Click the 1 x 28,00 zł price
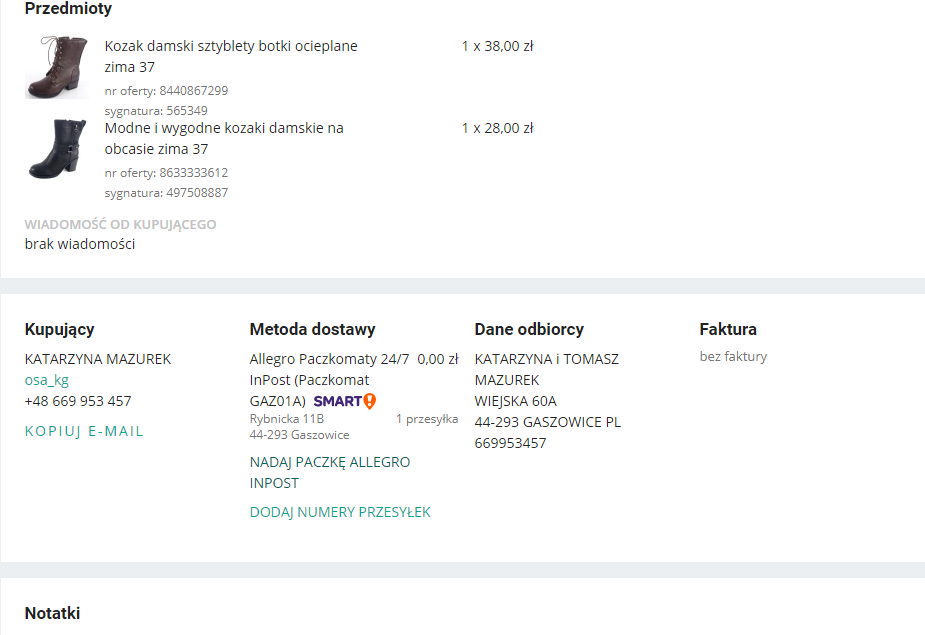 (x=497, y=128)
